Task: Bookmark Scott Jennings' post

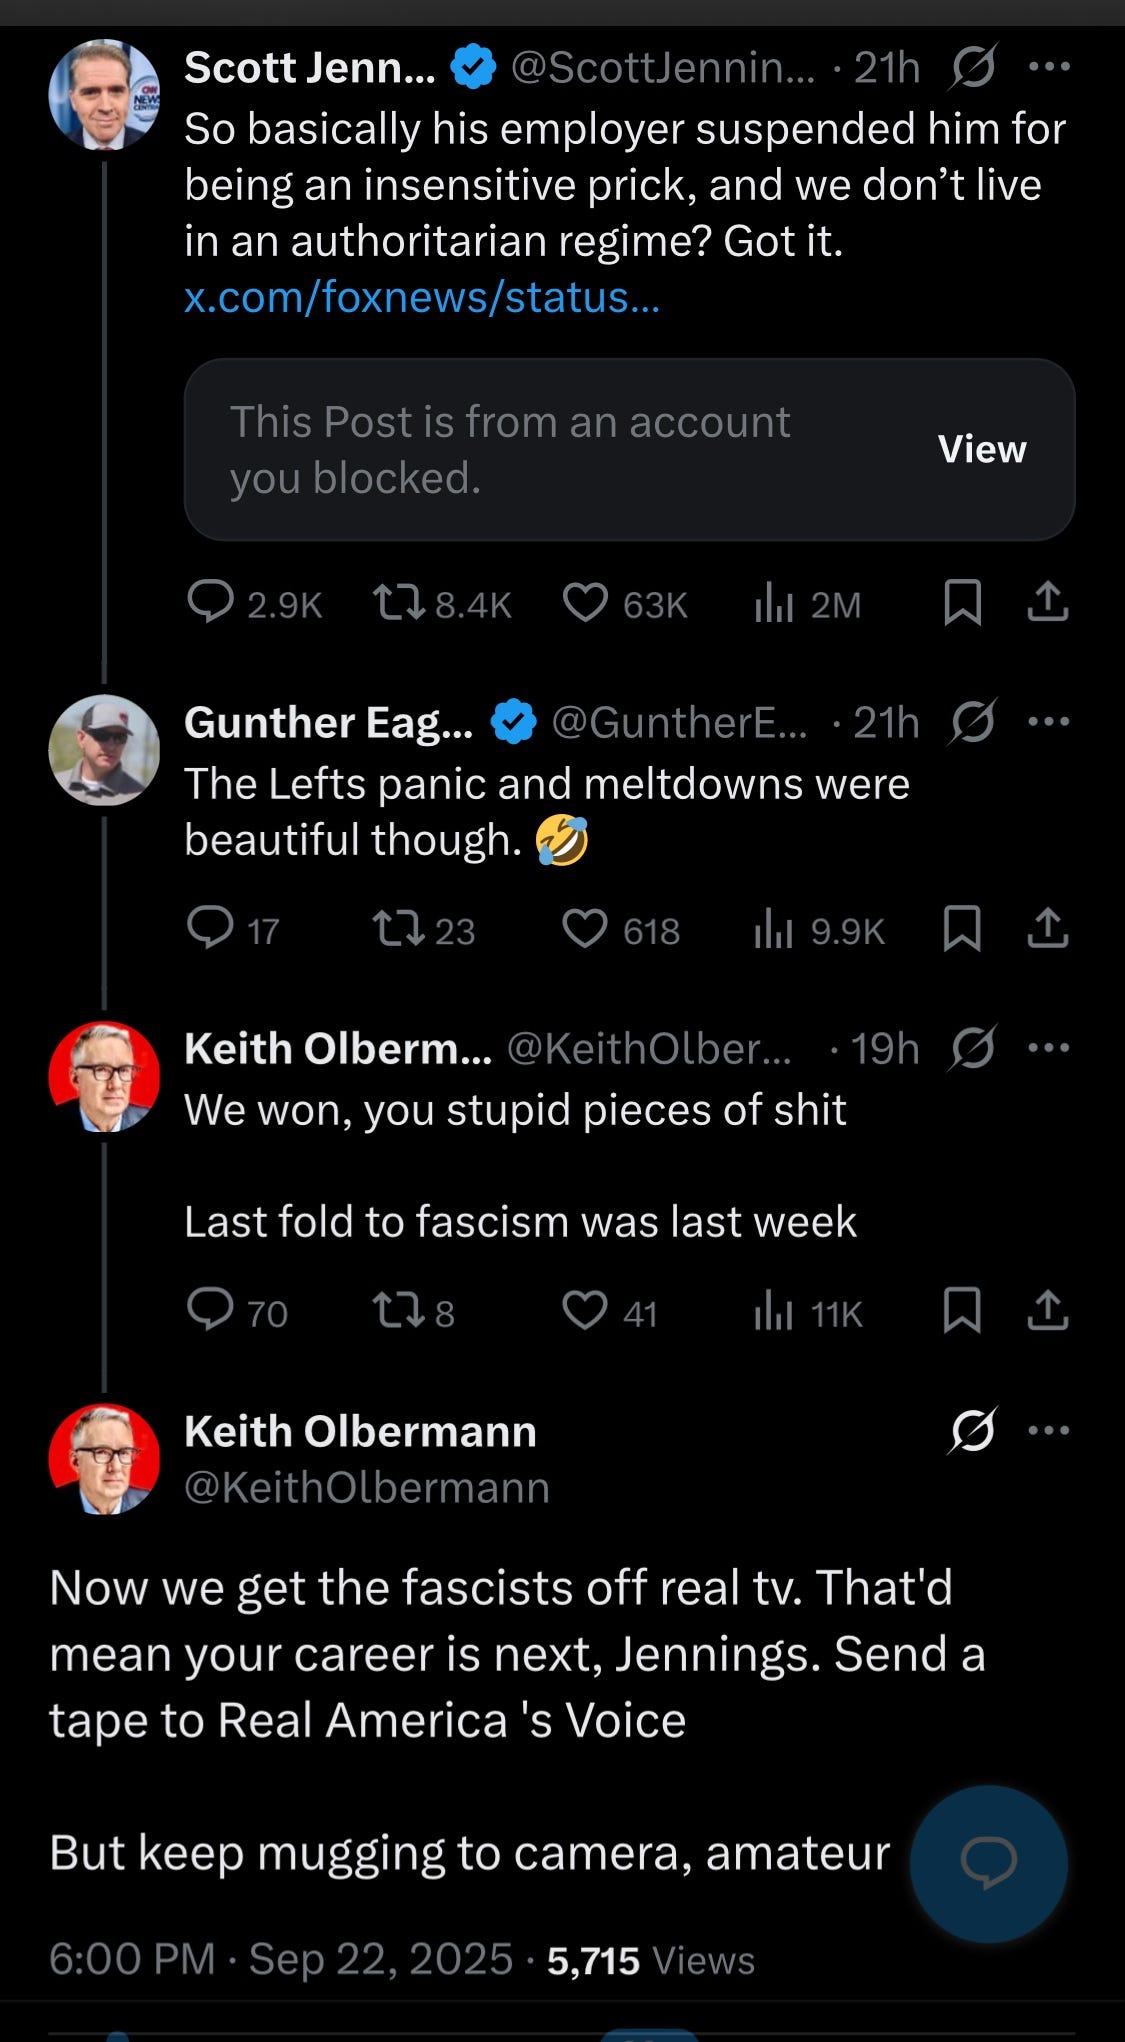Action: [962, 604]
